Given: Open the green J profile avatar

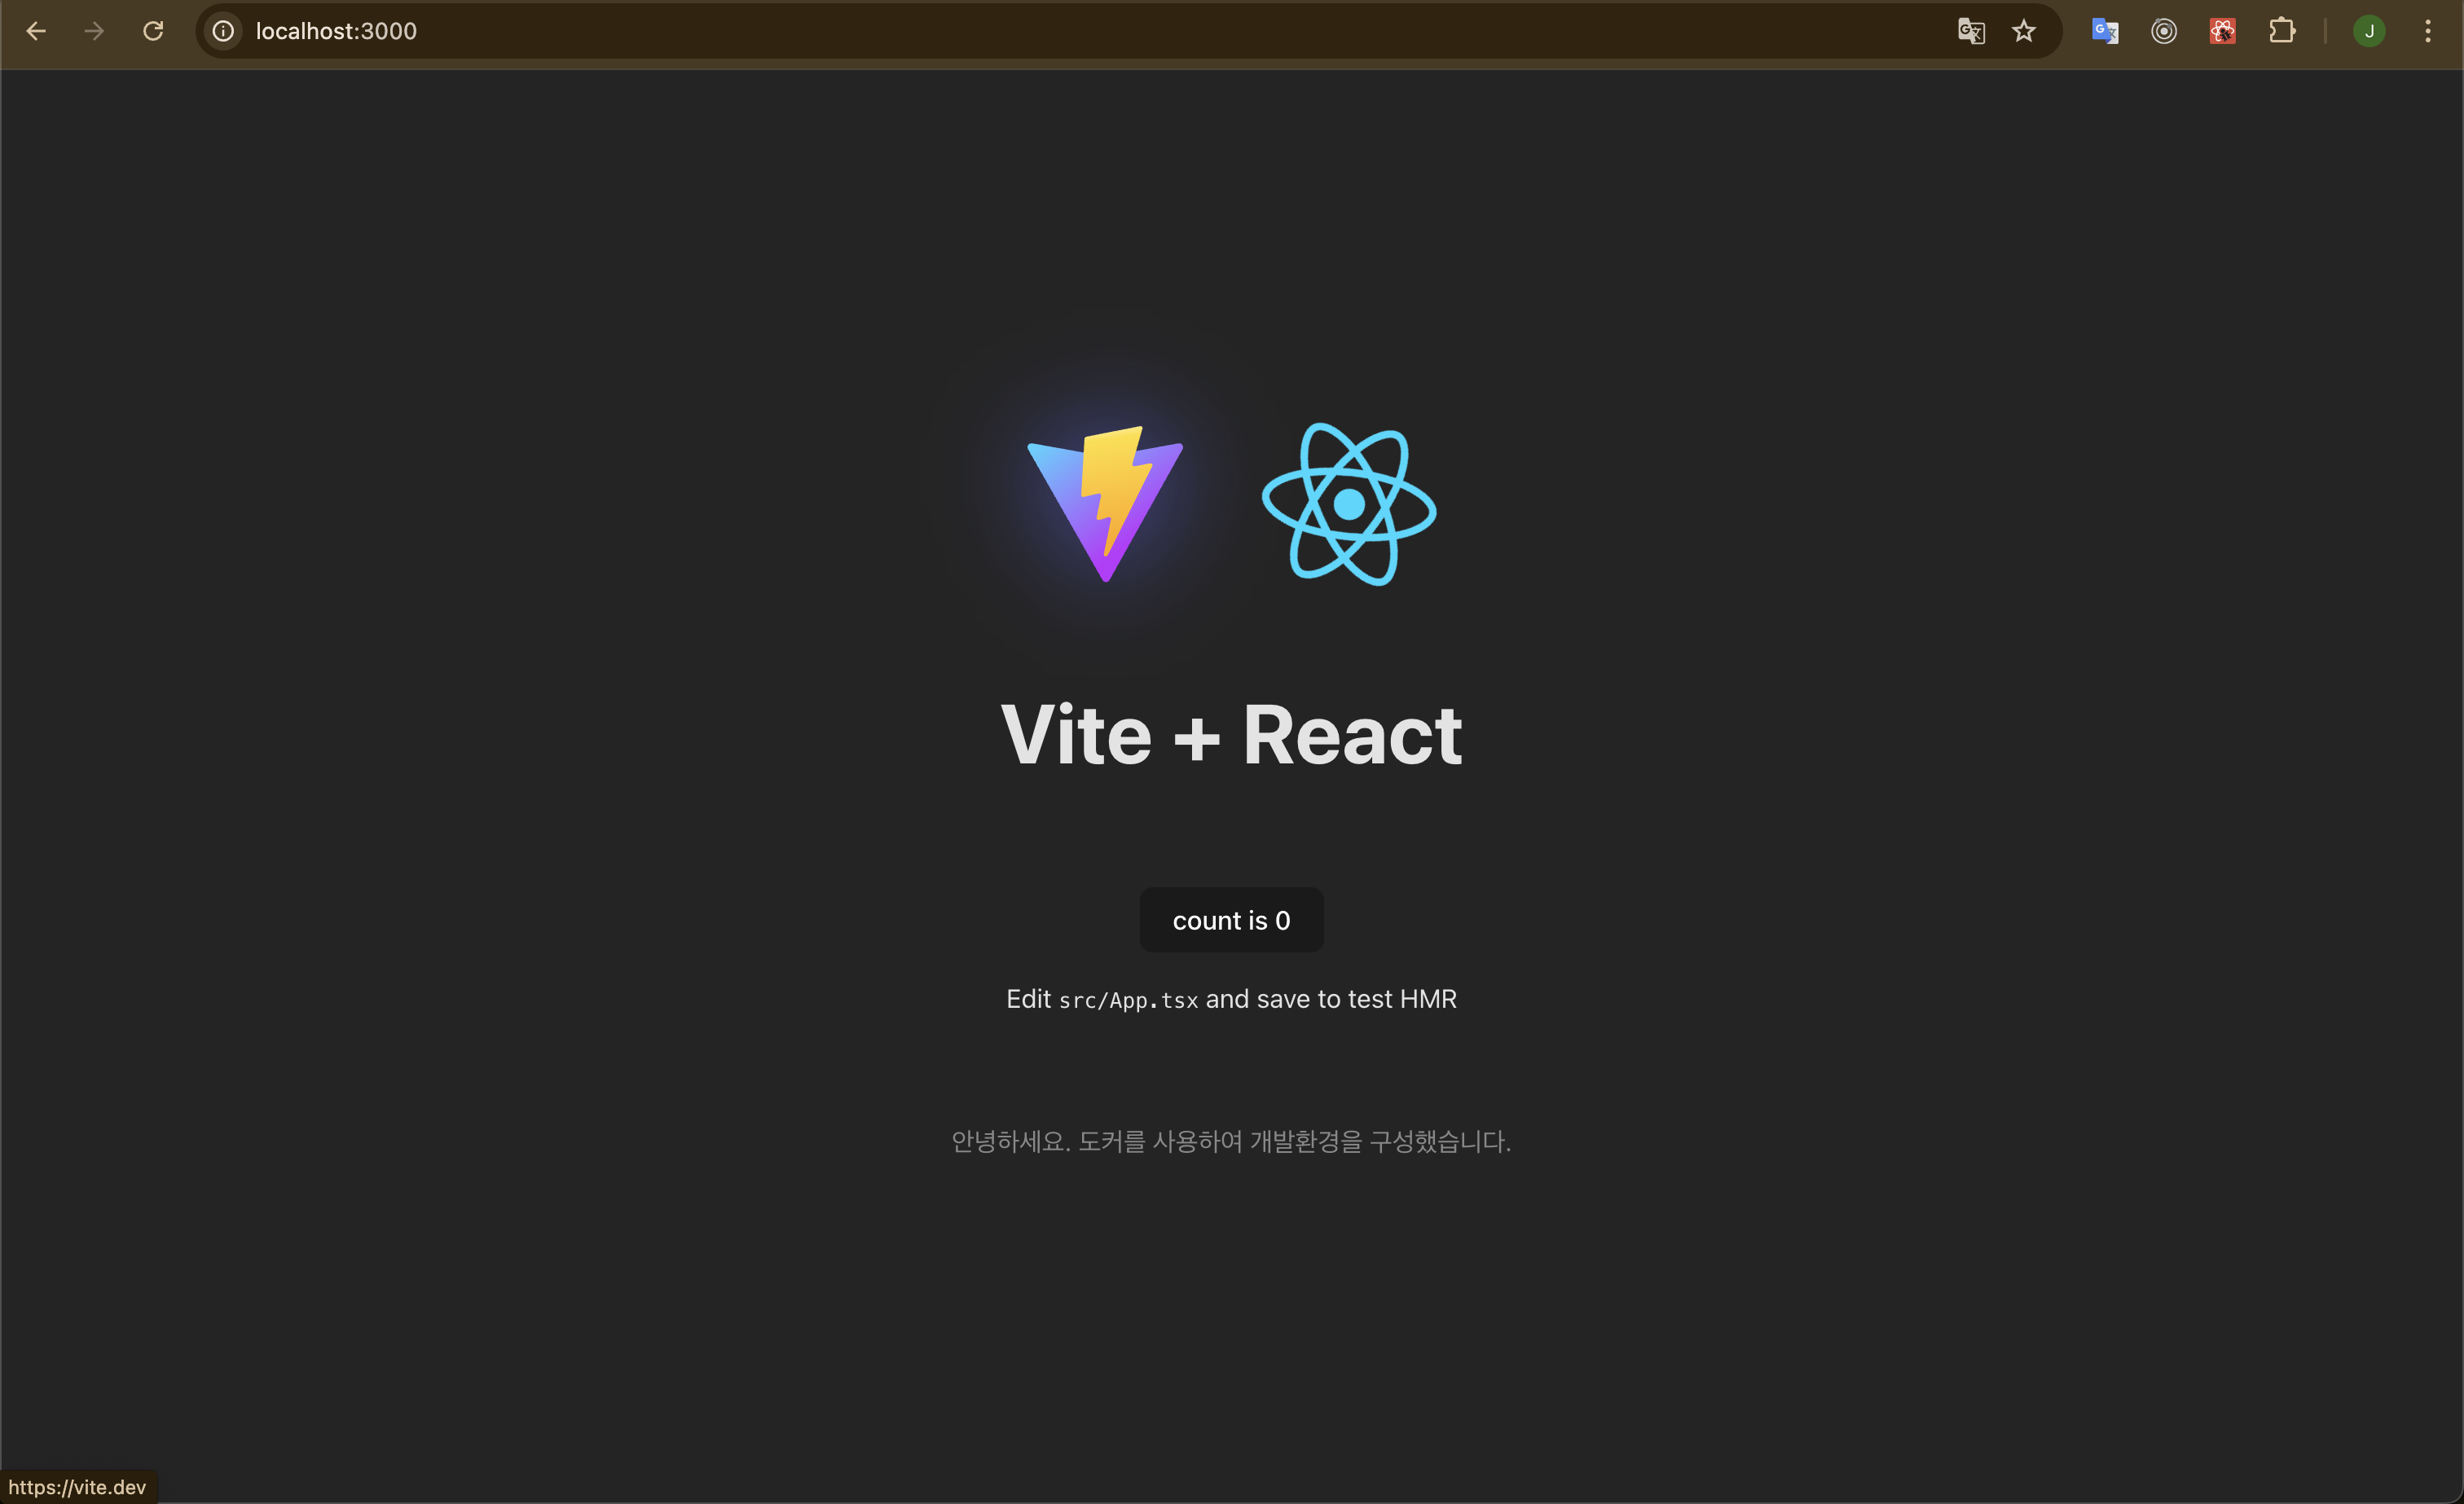Looking at the screenshot, I should [x=2369, y=31].
